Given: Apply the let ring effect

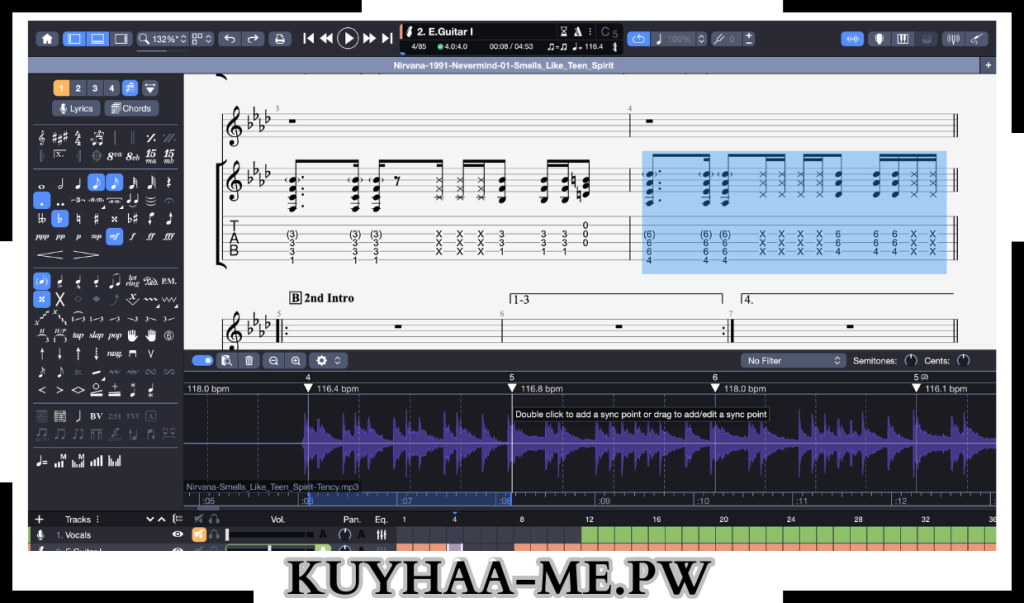Looking at the screenshot, I should pyautogui.click(x=133, y=282).
